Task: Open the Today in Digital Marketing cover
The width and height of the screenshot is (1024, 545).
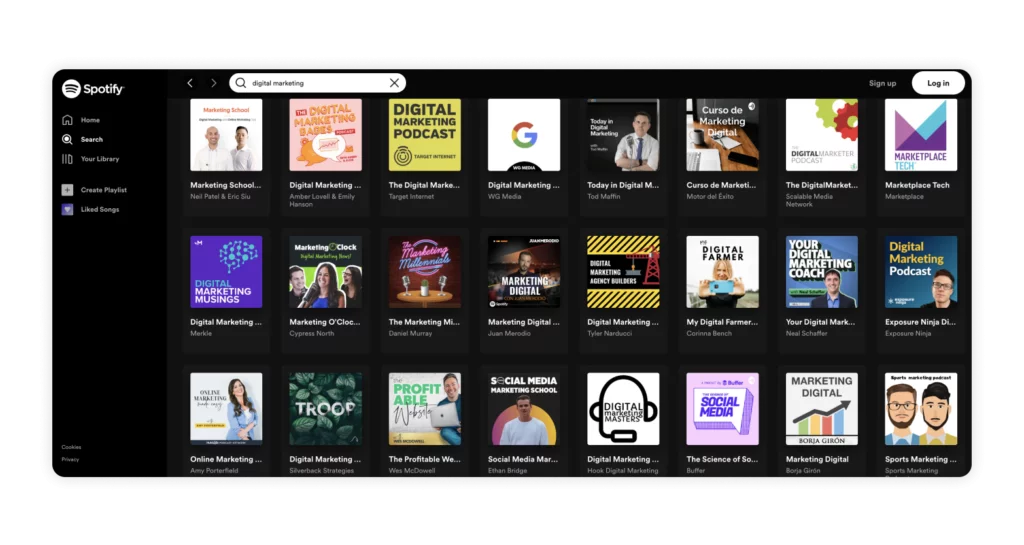Action: pos(623,135)
